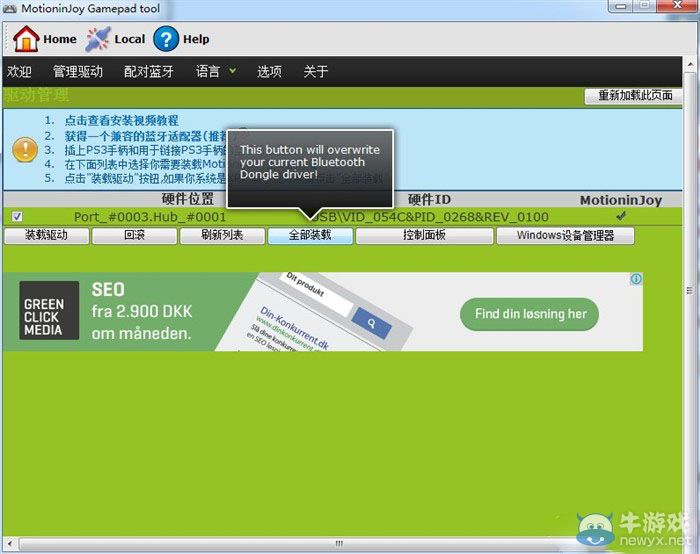This screenshot has width=700, height=554.
Task: Select the USB\VID_054C&PID_0268&REV_0100 hardware ID
Action: tap(429, 217)
